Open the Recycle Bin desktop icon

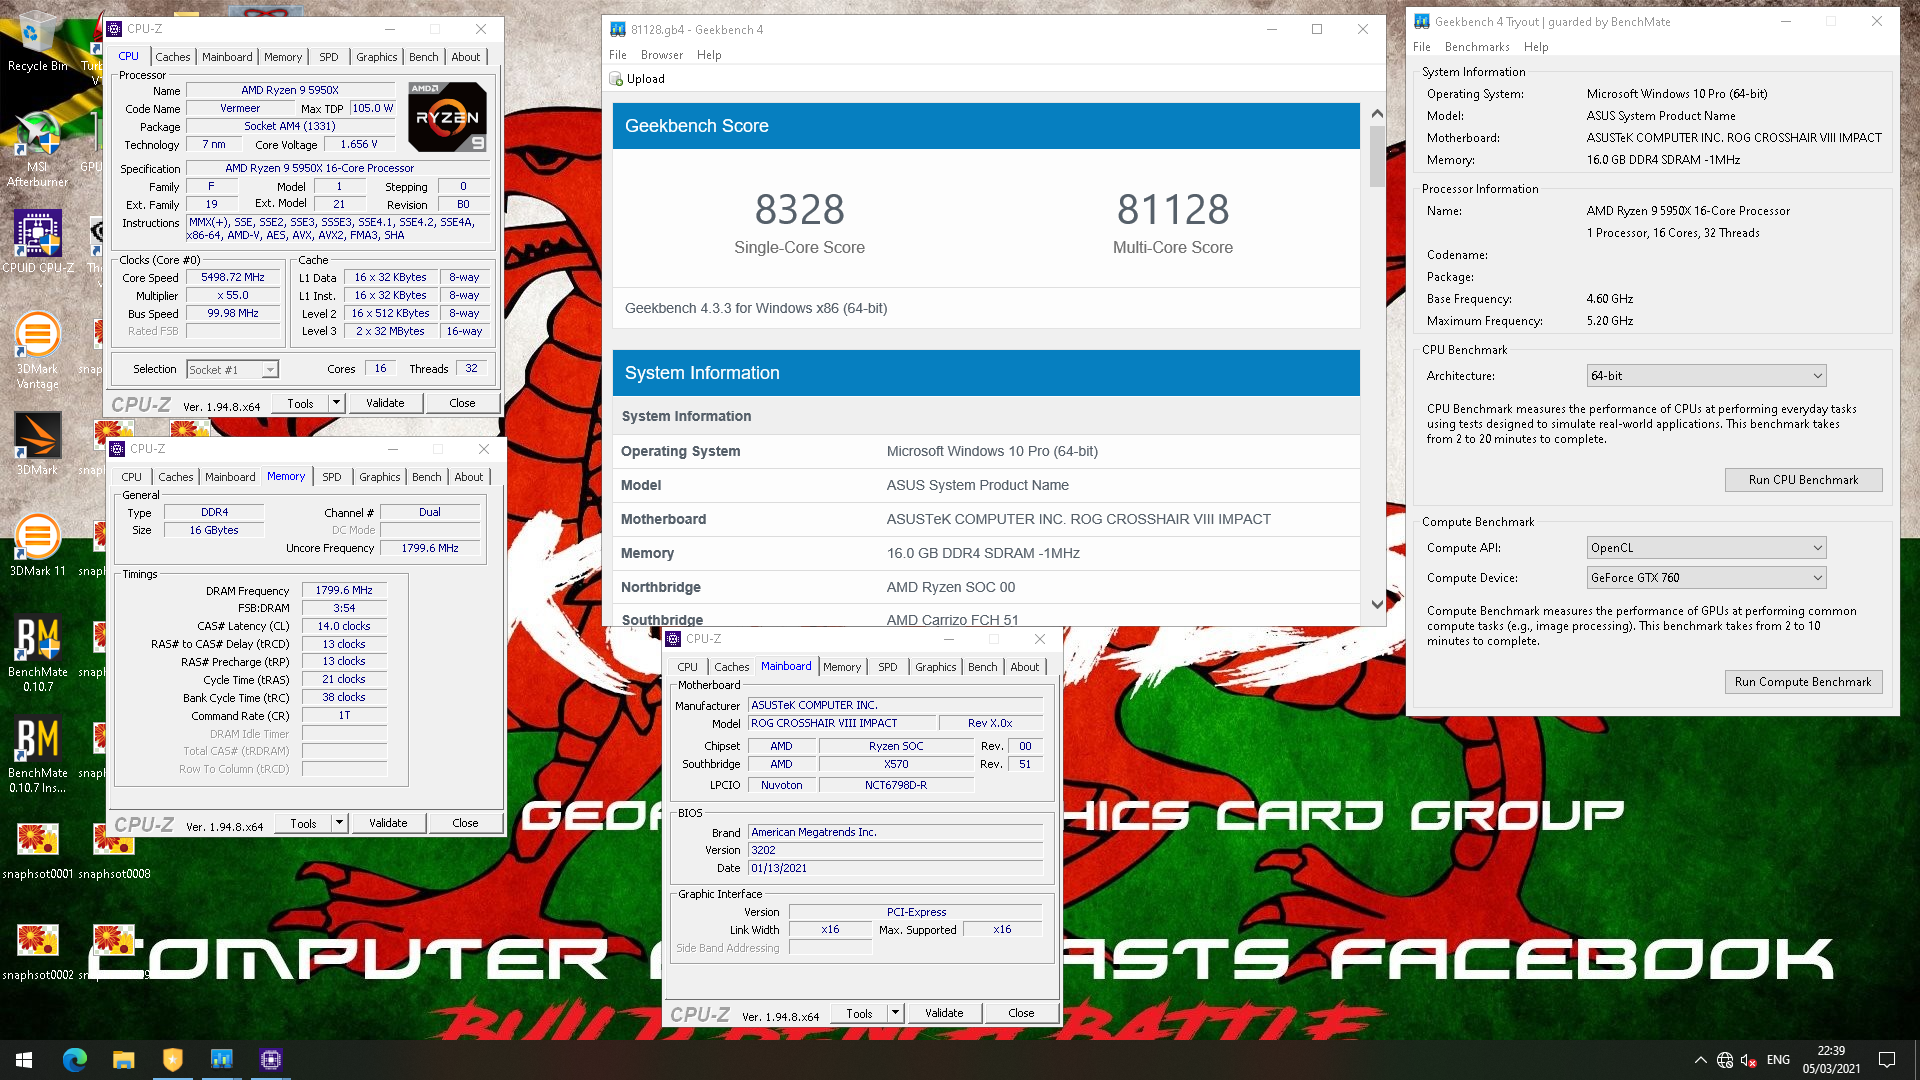(x=37, y=40)
